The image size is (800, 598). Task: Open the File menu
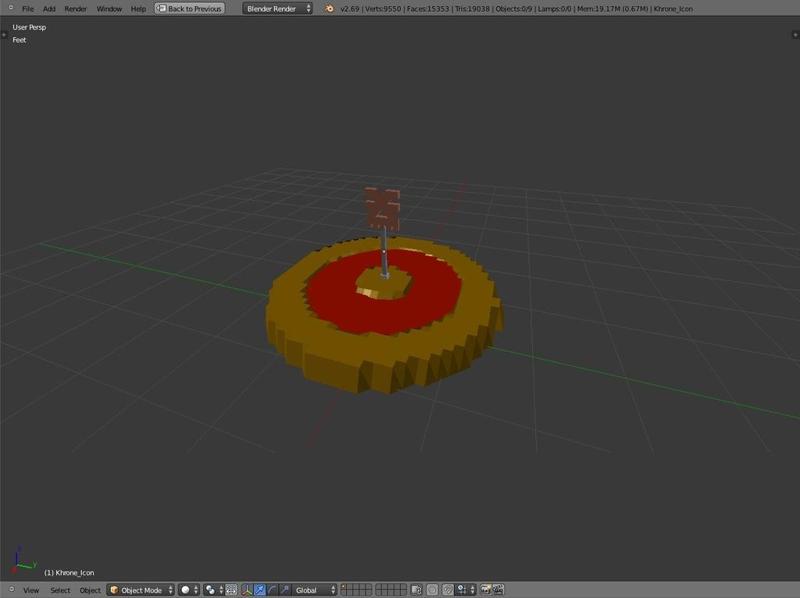[28, 9]
